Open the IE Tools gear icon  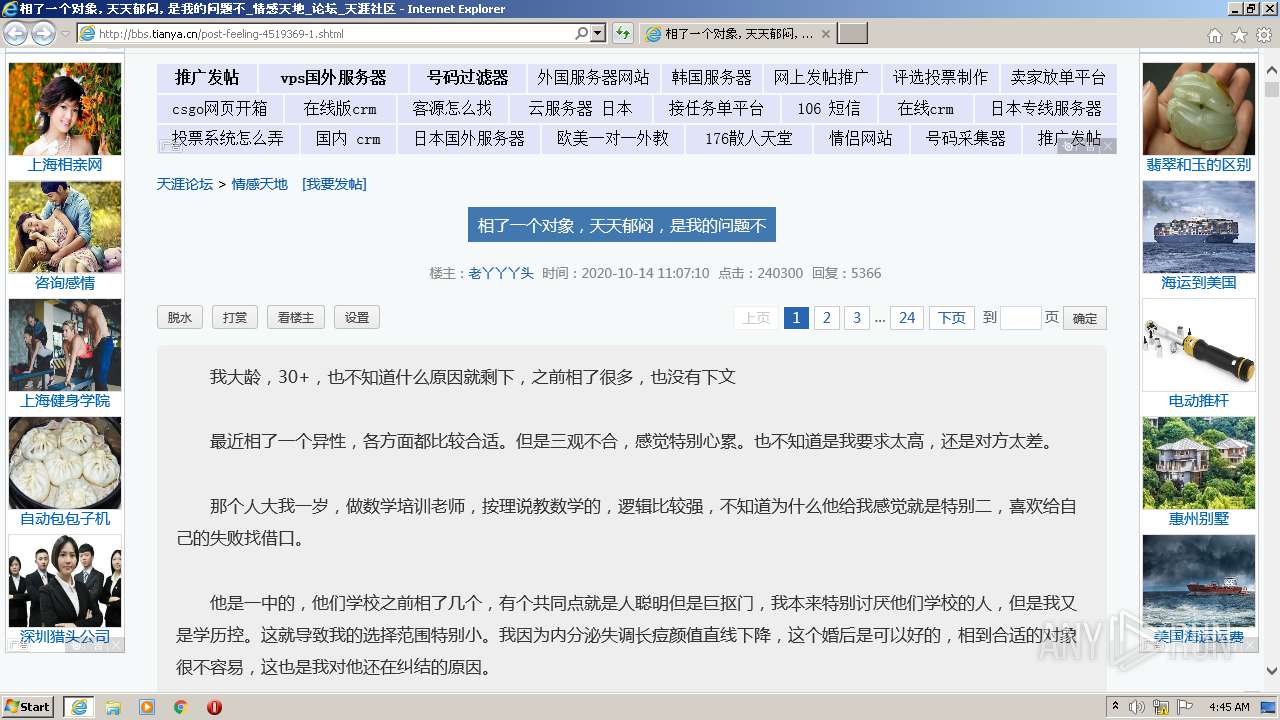tap(1264, 35)
